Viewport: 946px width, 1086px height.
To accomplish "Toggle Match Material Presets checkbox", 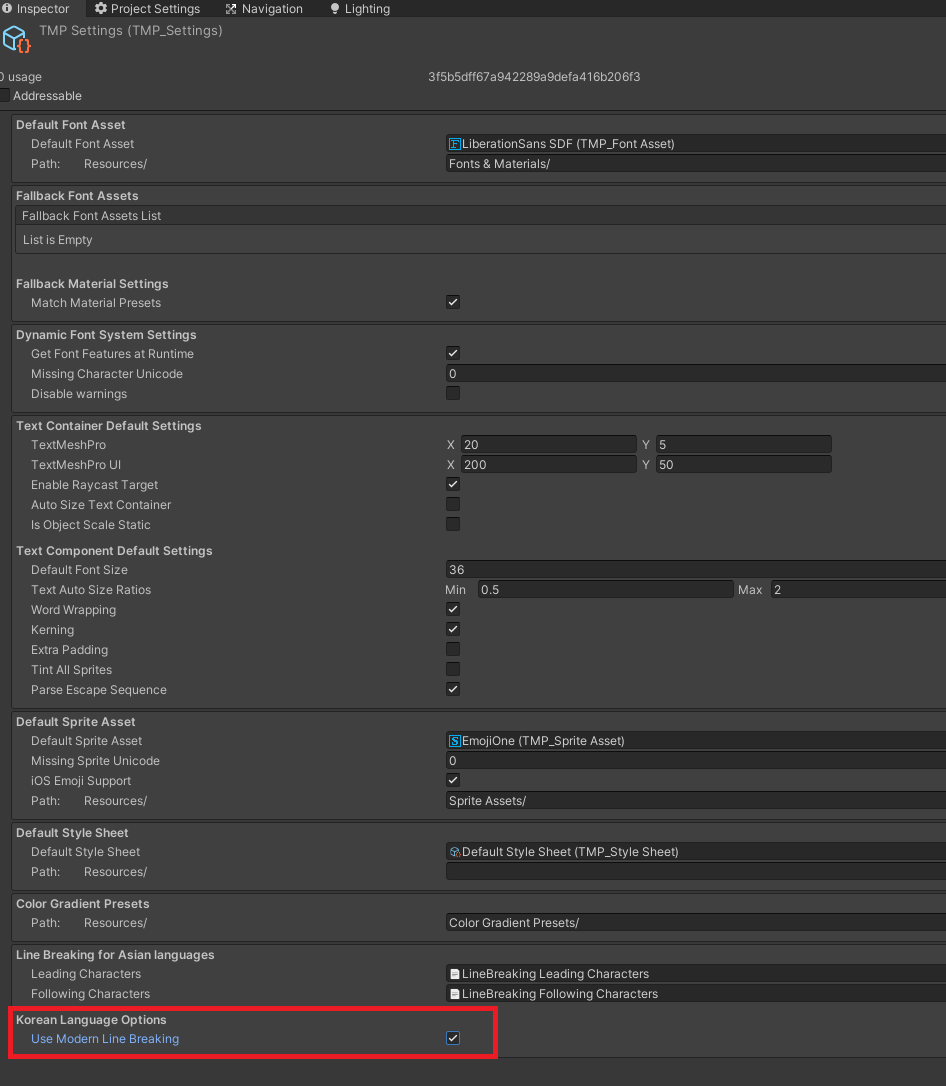I will pos(453,302).
